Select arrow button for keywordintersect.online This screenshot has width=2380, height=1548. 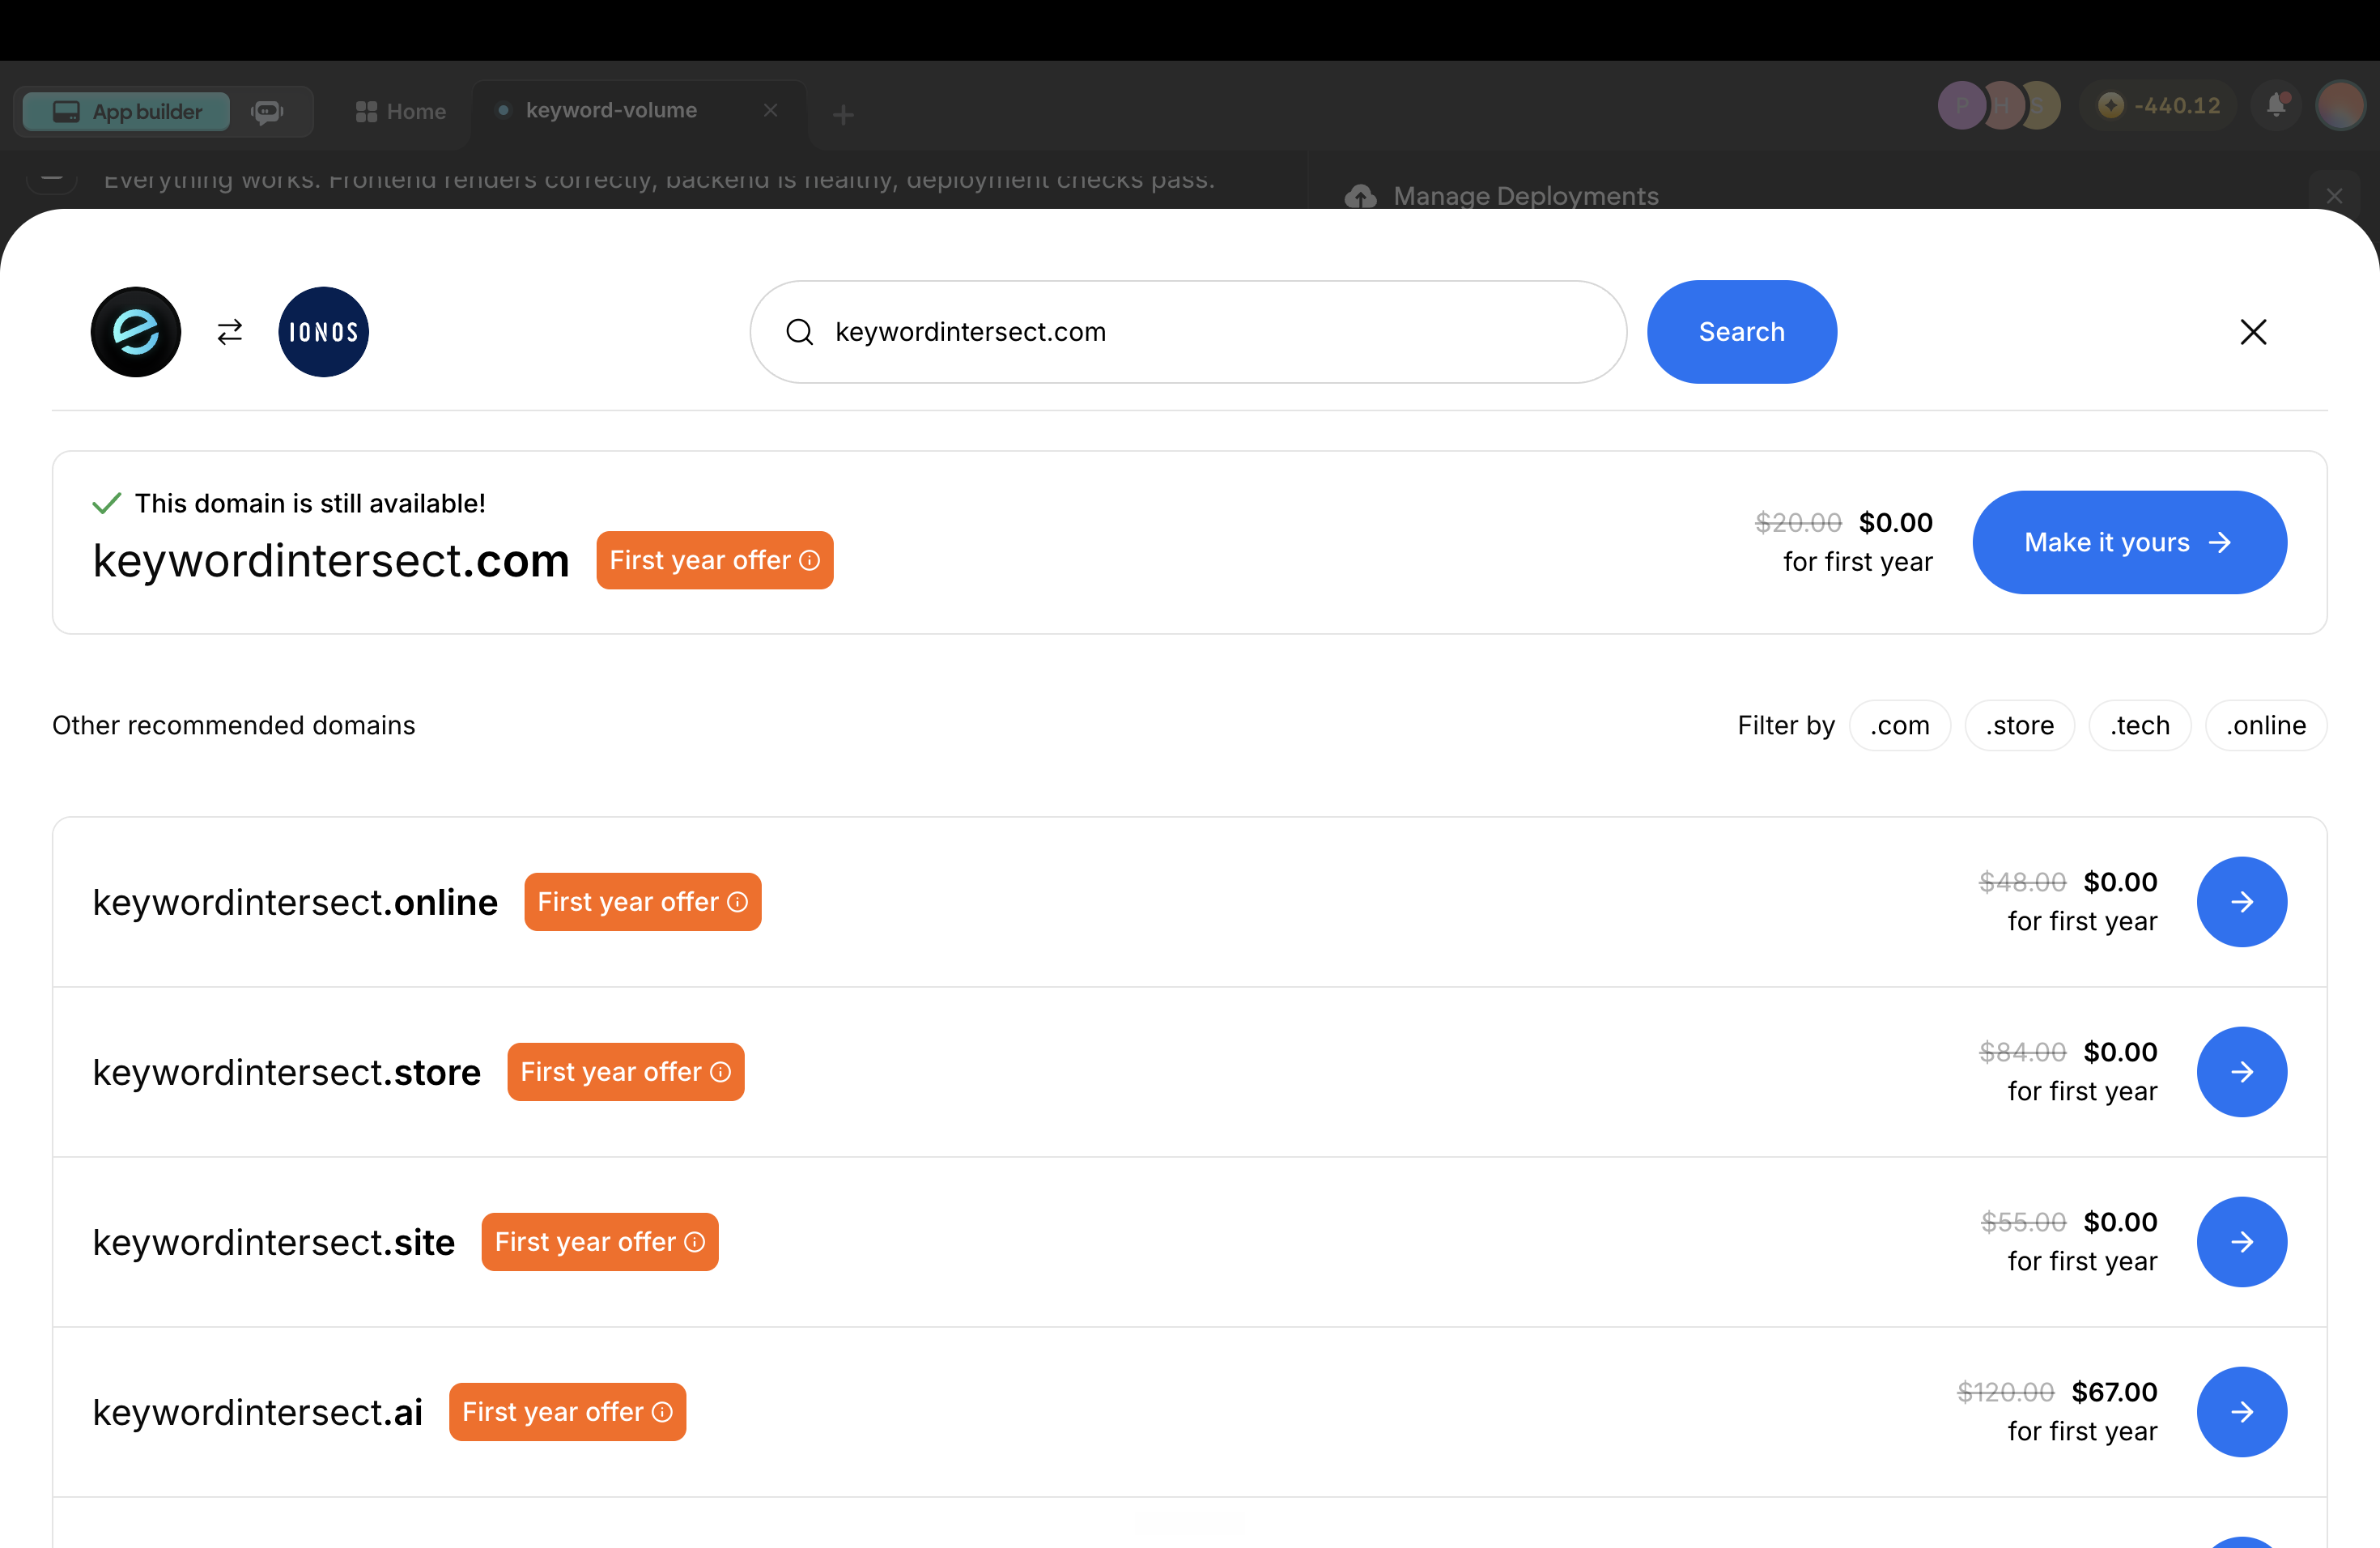point(2241,902)
